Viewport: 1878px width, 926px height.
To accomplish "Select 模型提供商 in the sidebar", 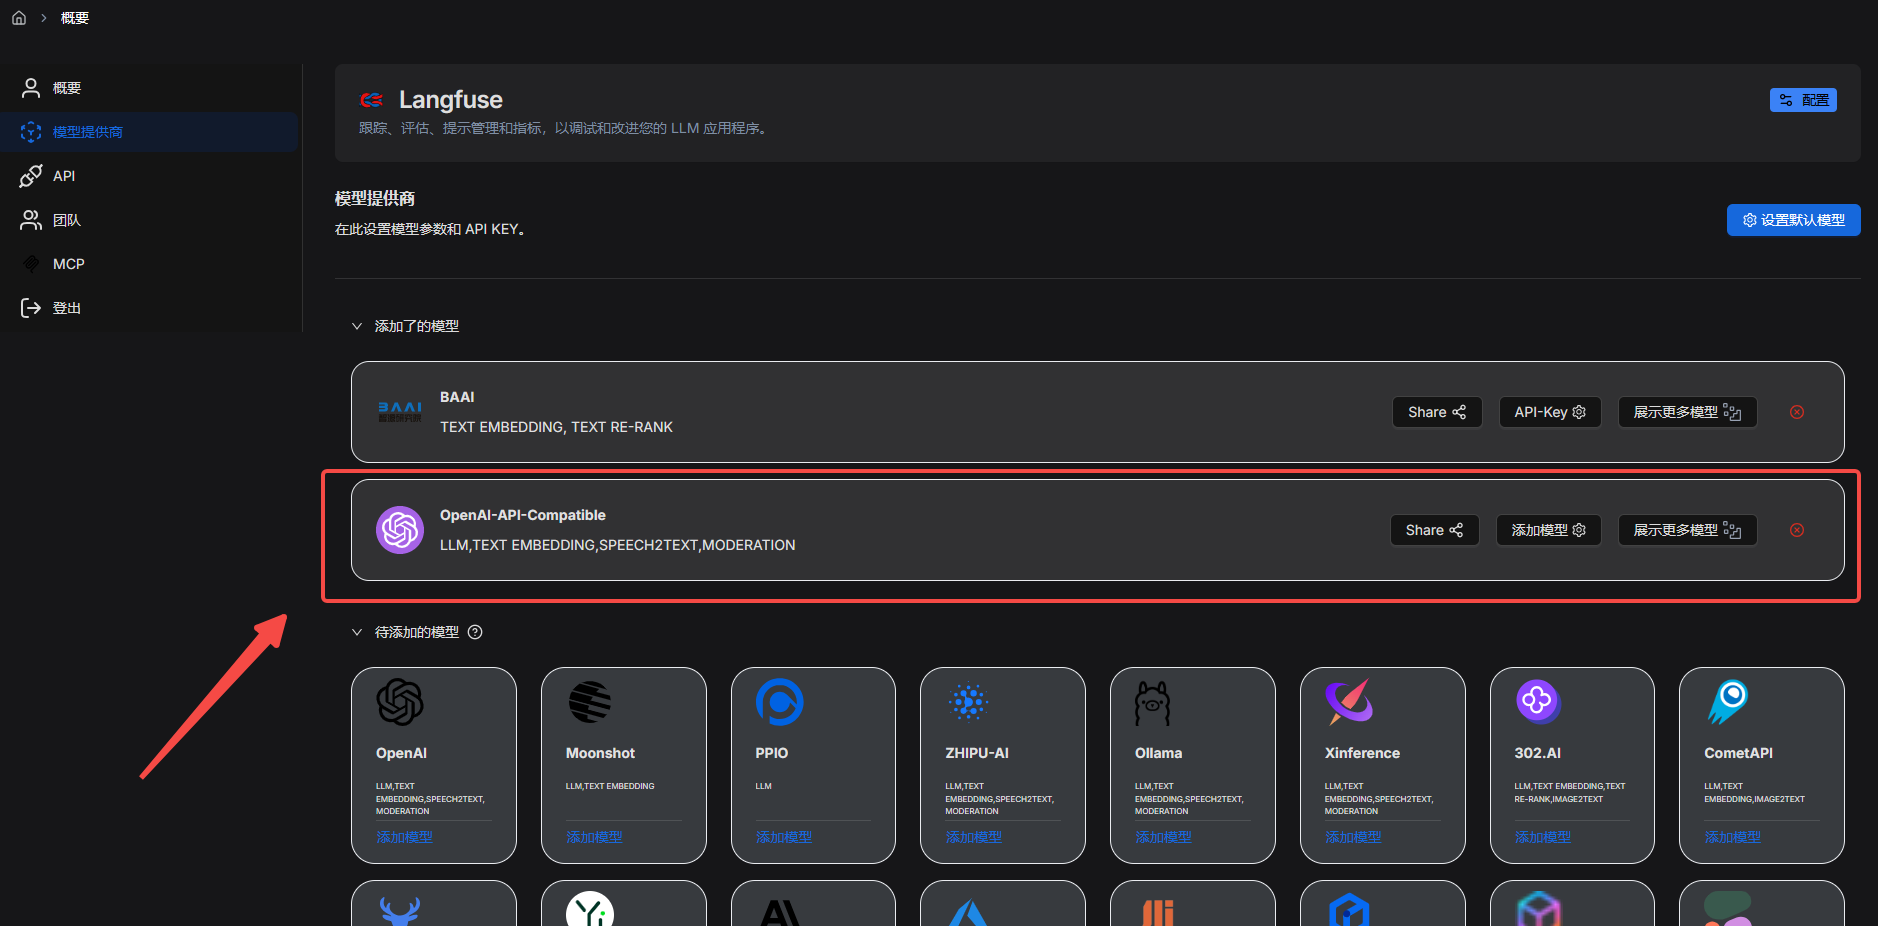I will [x=150, y=132].
